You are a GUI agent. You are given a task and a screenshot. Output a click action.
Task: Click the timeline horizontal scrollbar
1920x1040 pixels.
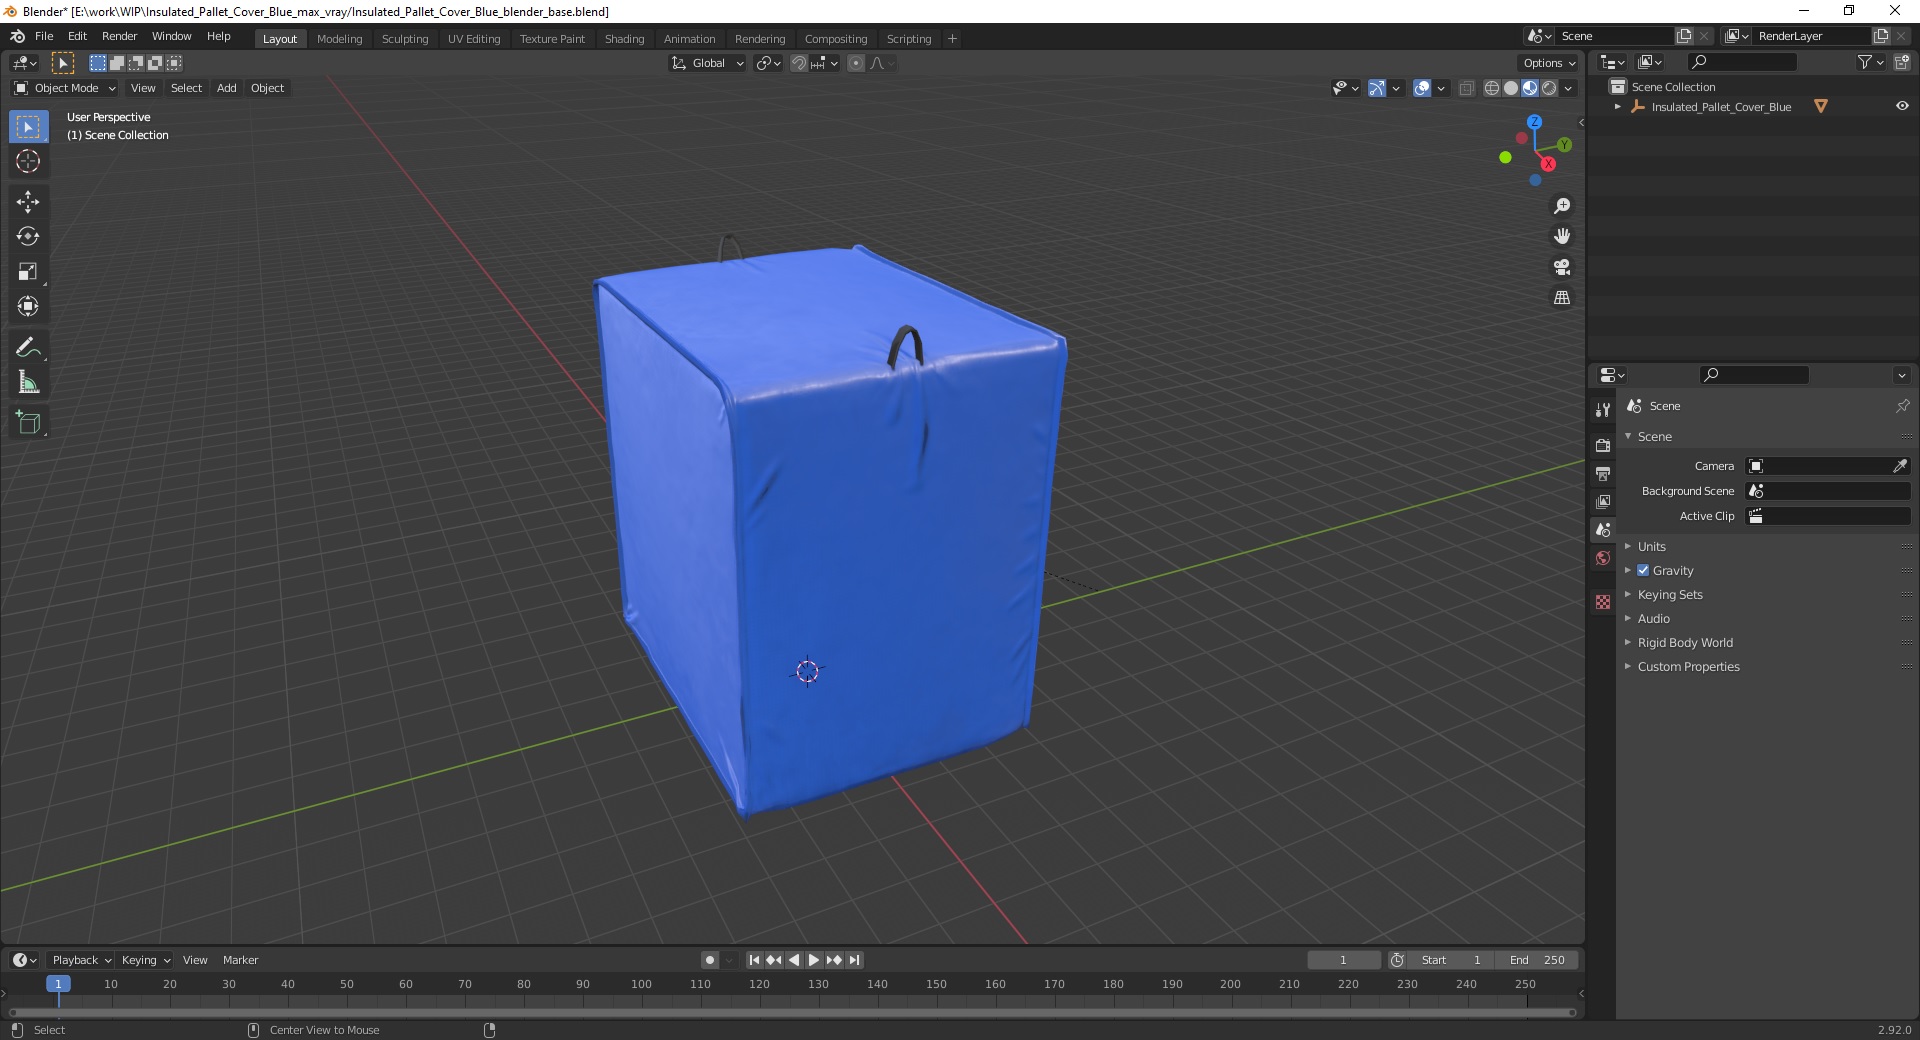tap(791, 1012)
